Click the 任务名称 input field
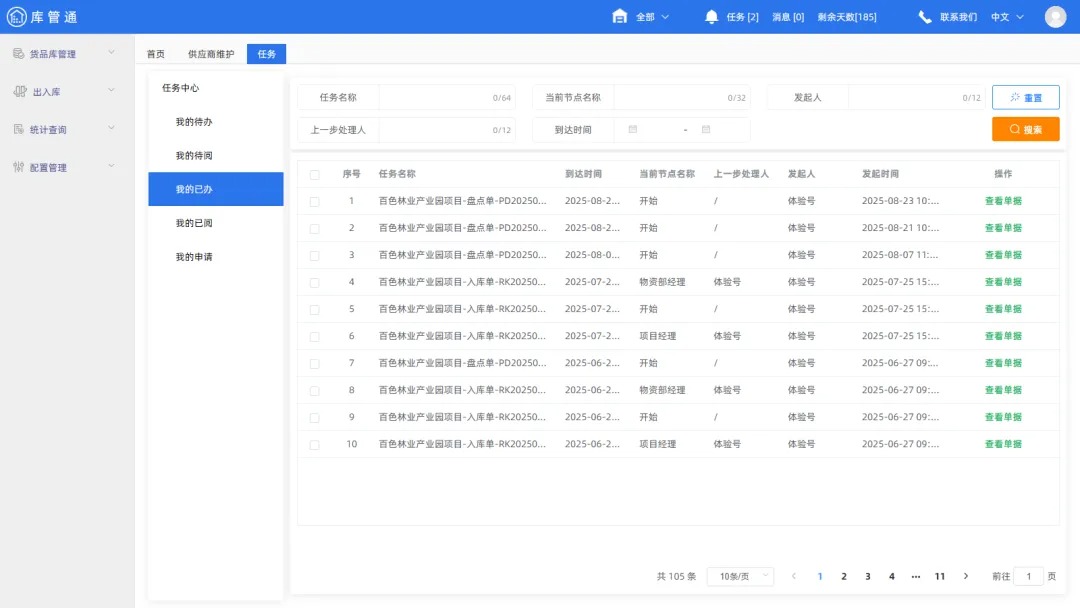1080x608 pixels. coord(435,98)
